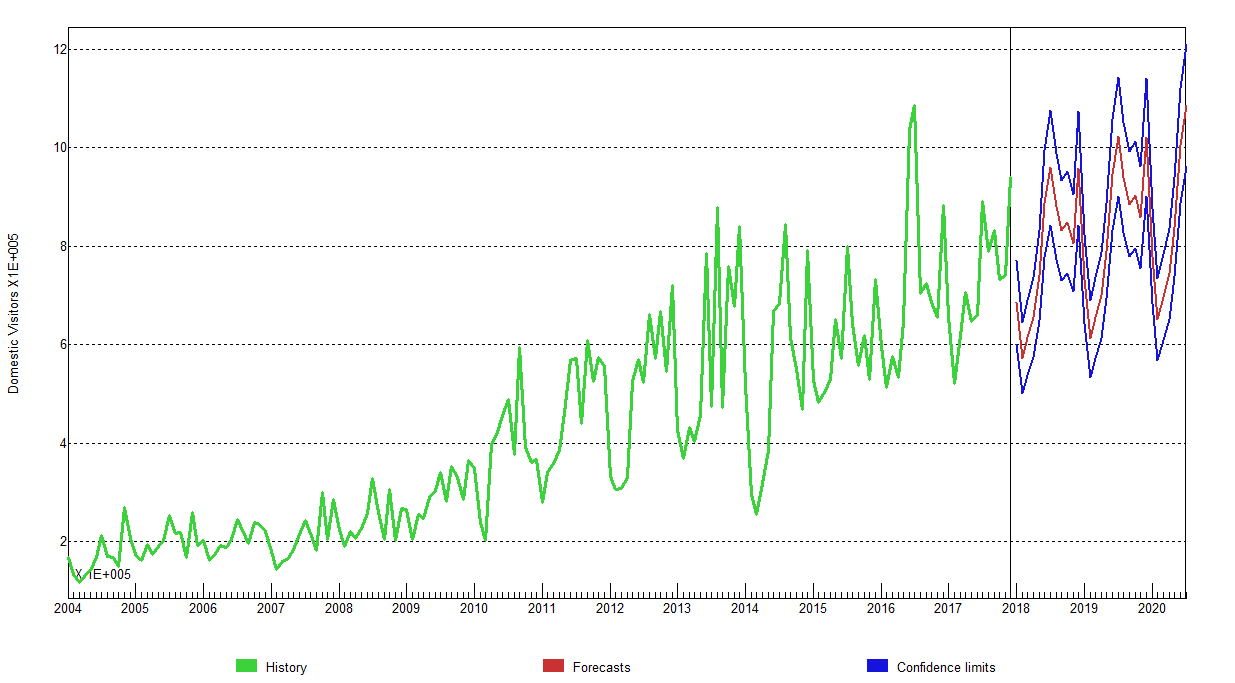Viewport: 1235px width, 683px height.
Task: Click the 2018 label on the X-axis
Action: pos(1016,608)
